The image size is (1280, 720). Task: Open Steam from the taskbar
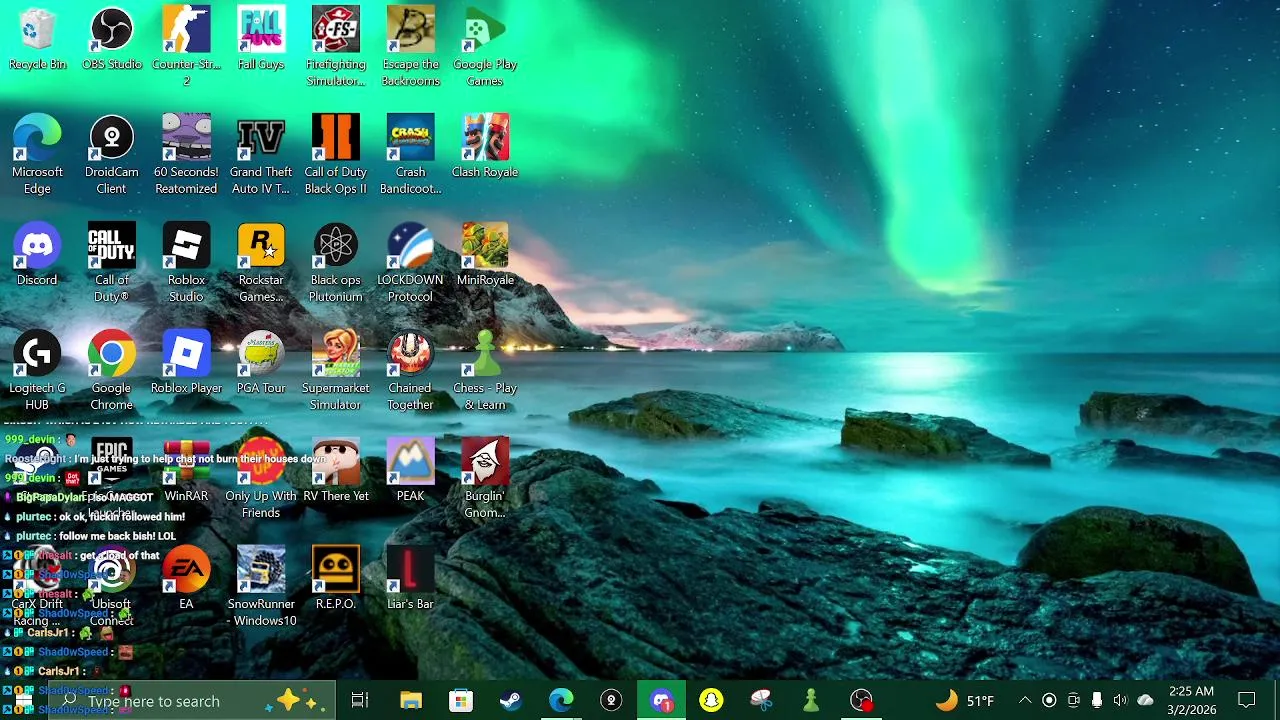click(511, 701)
